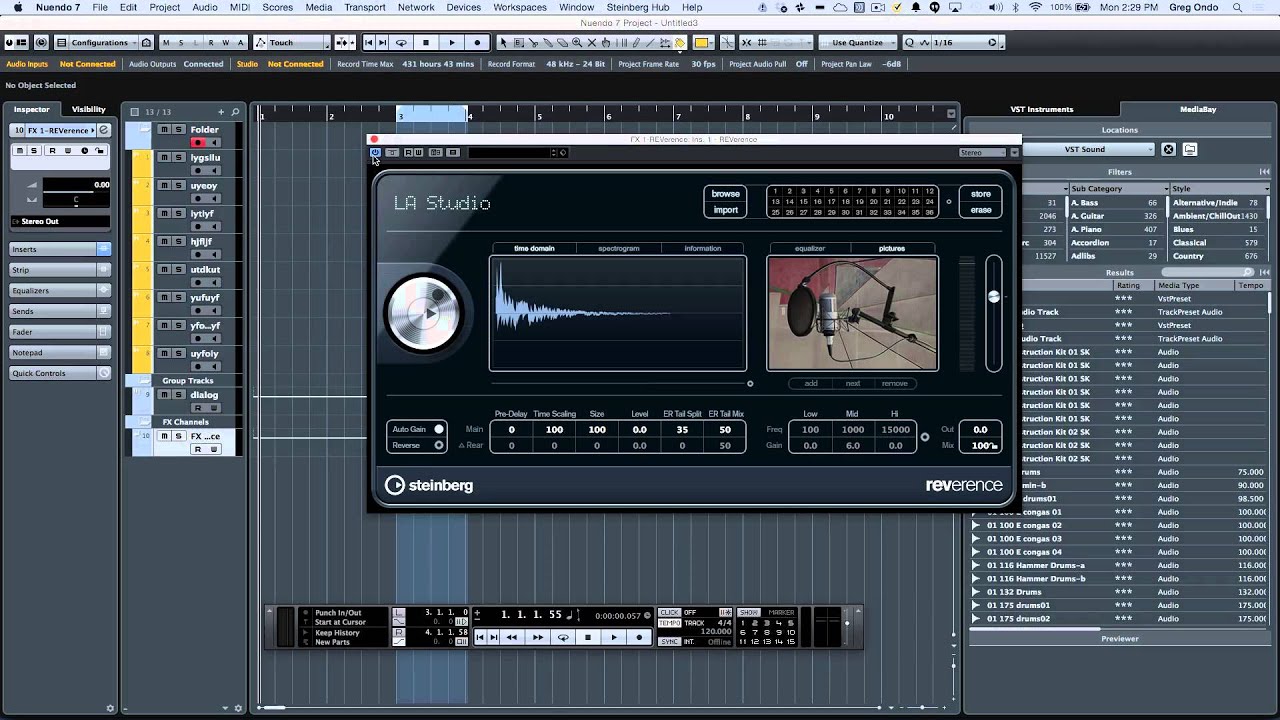Click the browse button in REVerence
1280x720 pixels.
[726, 194]
